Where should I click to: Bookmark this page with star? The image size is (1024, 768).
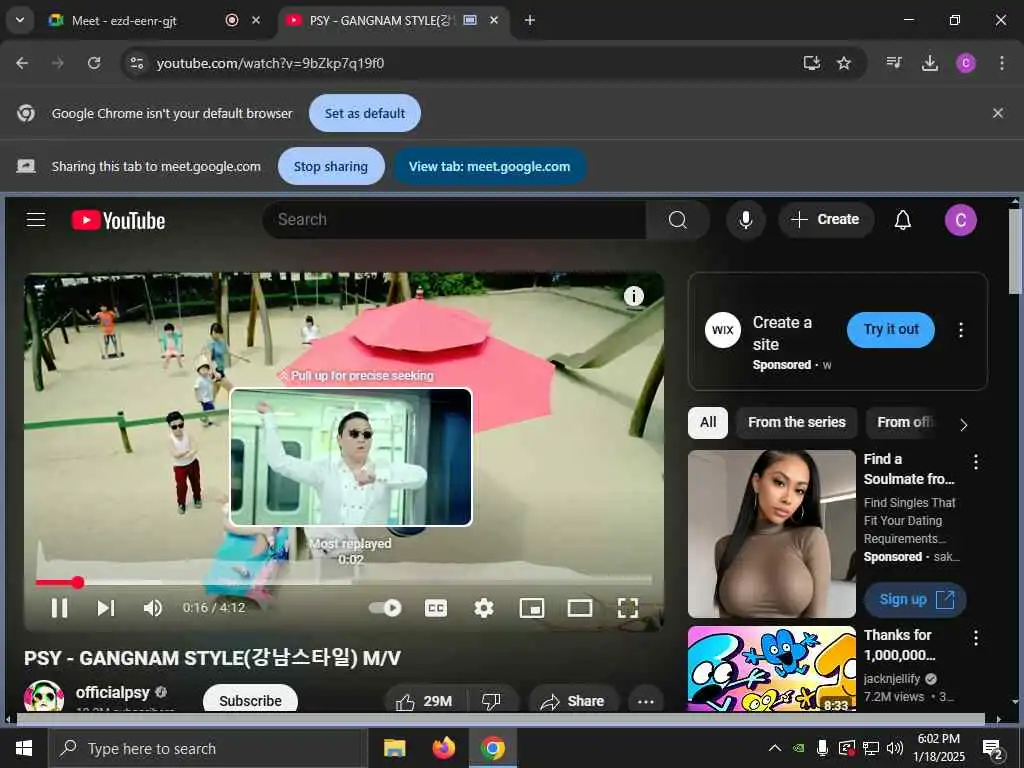pyautogui.click(x=844, y=63)
